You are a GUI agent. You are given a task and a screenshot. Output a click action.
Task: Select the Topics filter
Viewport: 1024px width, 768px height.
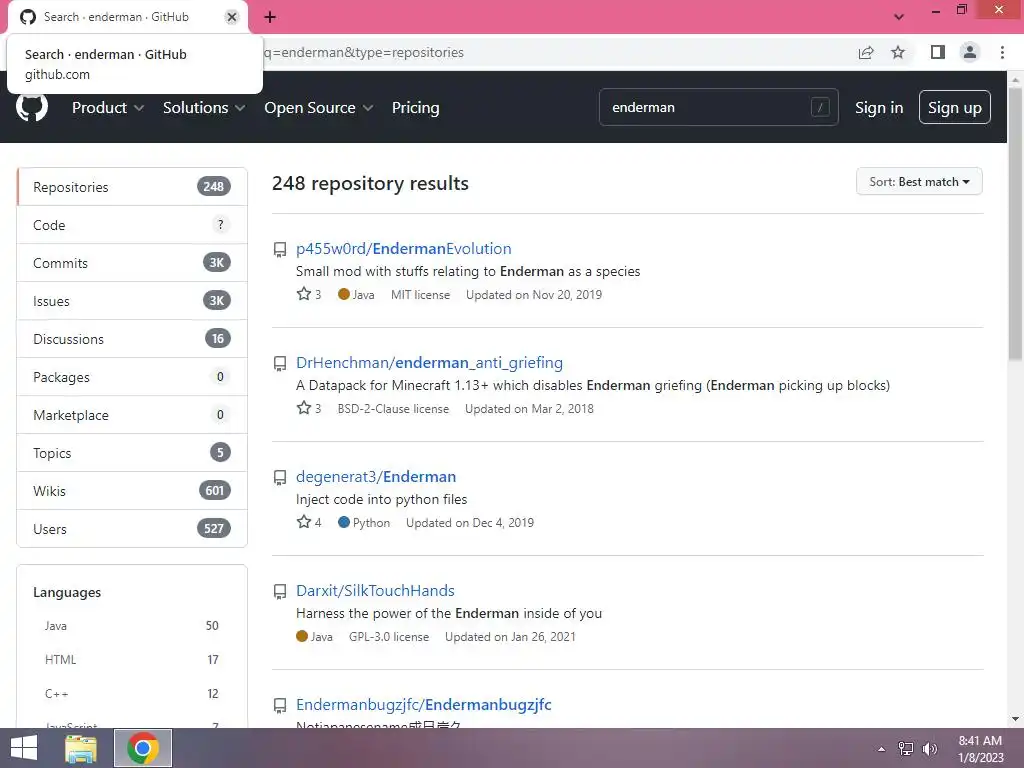132,453
